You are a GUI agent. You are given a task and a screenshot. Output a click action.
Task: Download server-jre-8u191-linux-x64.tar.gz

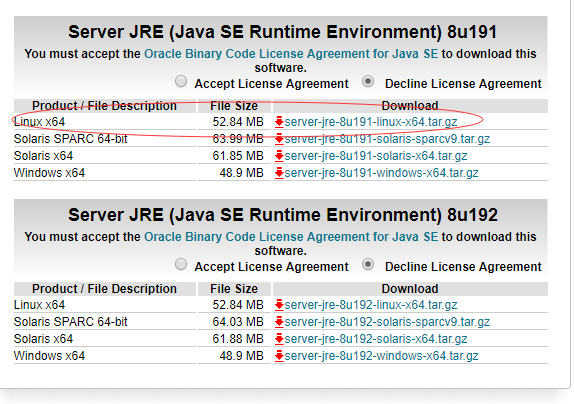[371, 122]
